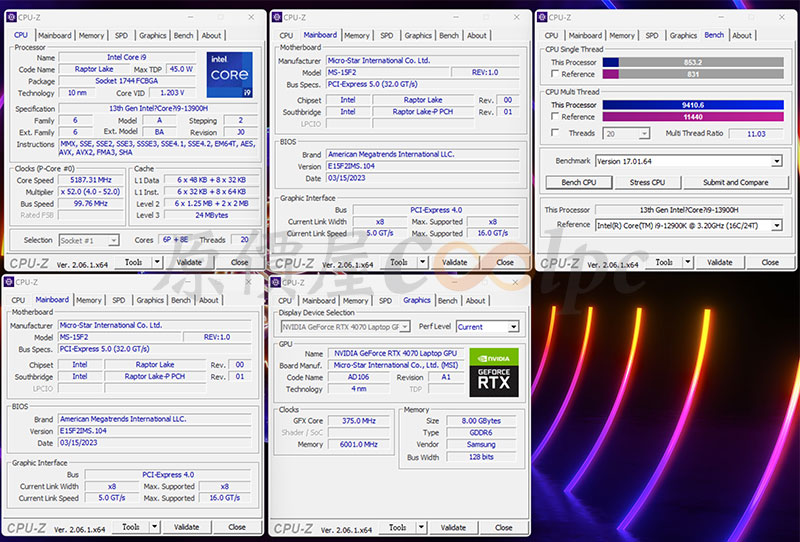This screenshot has width=800, height=542.
Task: Tick the Threads checkbox in the Bench window
Action: click(555, 133)
